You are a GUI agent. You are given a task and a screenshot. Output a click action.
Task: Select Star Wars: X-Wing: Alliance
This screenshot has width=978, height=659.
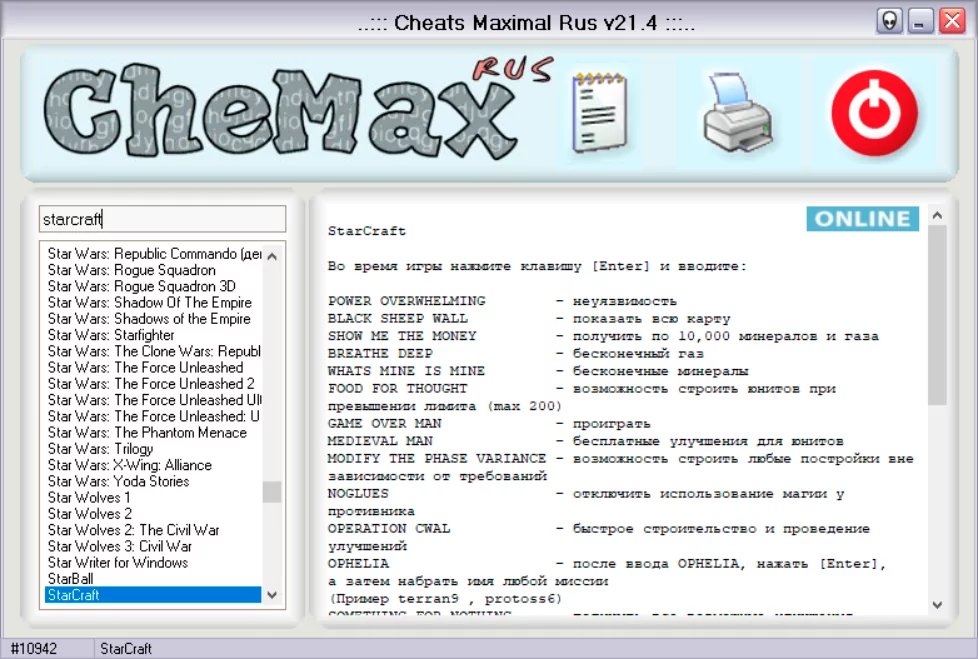pyautogui.click(x=153, y=464)
